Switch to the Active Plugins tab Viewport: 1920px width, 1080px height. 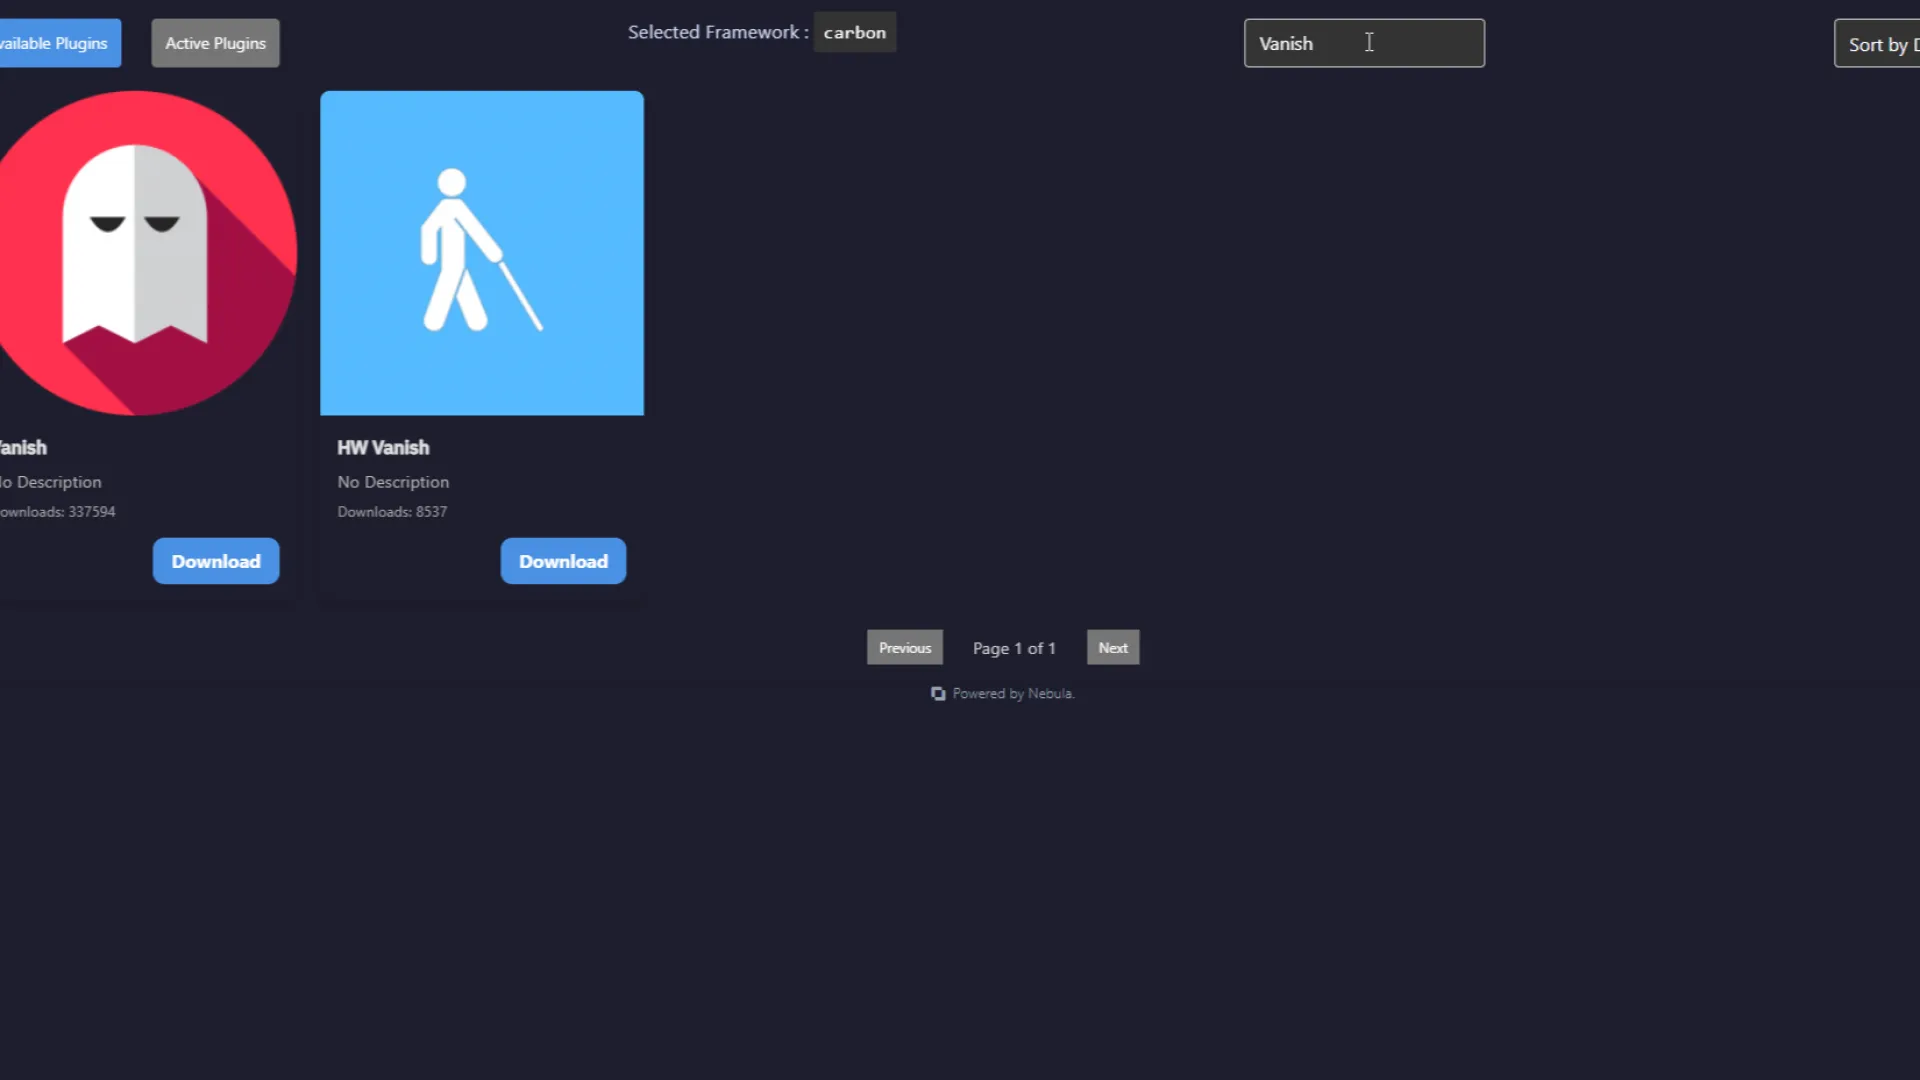coord(215,43)
